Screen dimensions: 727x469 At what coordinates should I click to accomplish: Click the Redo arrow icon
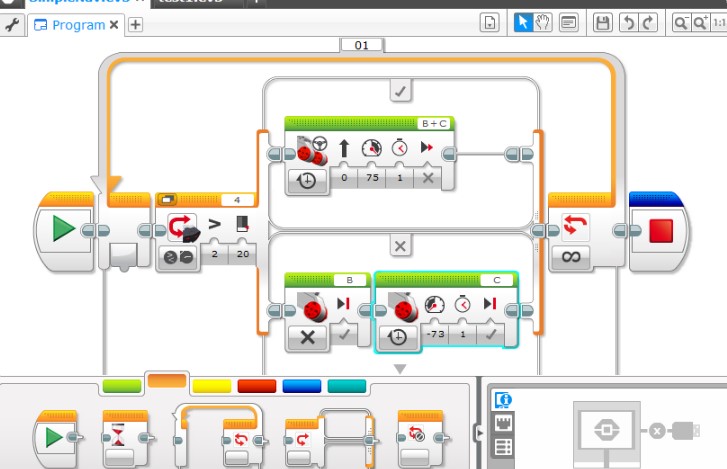[649, 24]
